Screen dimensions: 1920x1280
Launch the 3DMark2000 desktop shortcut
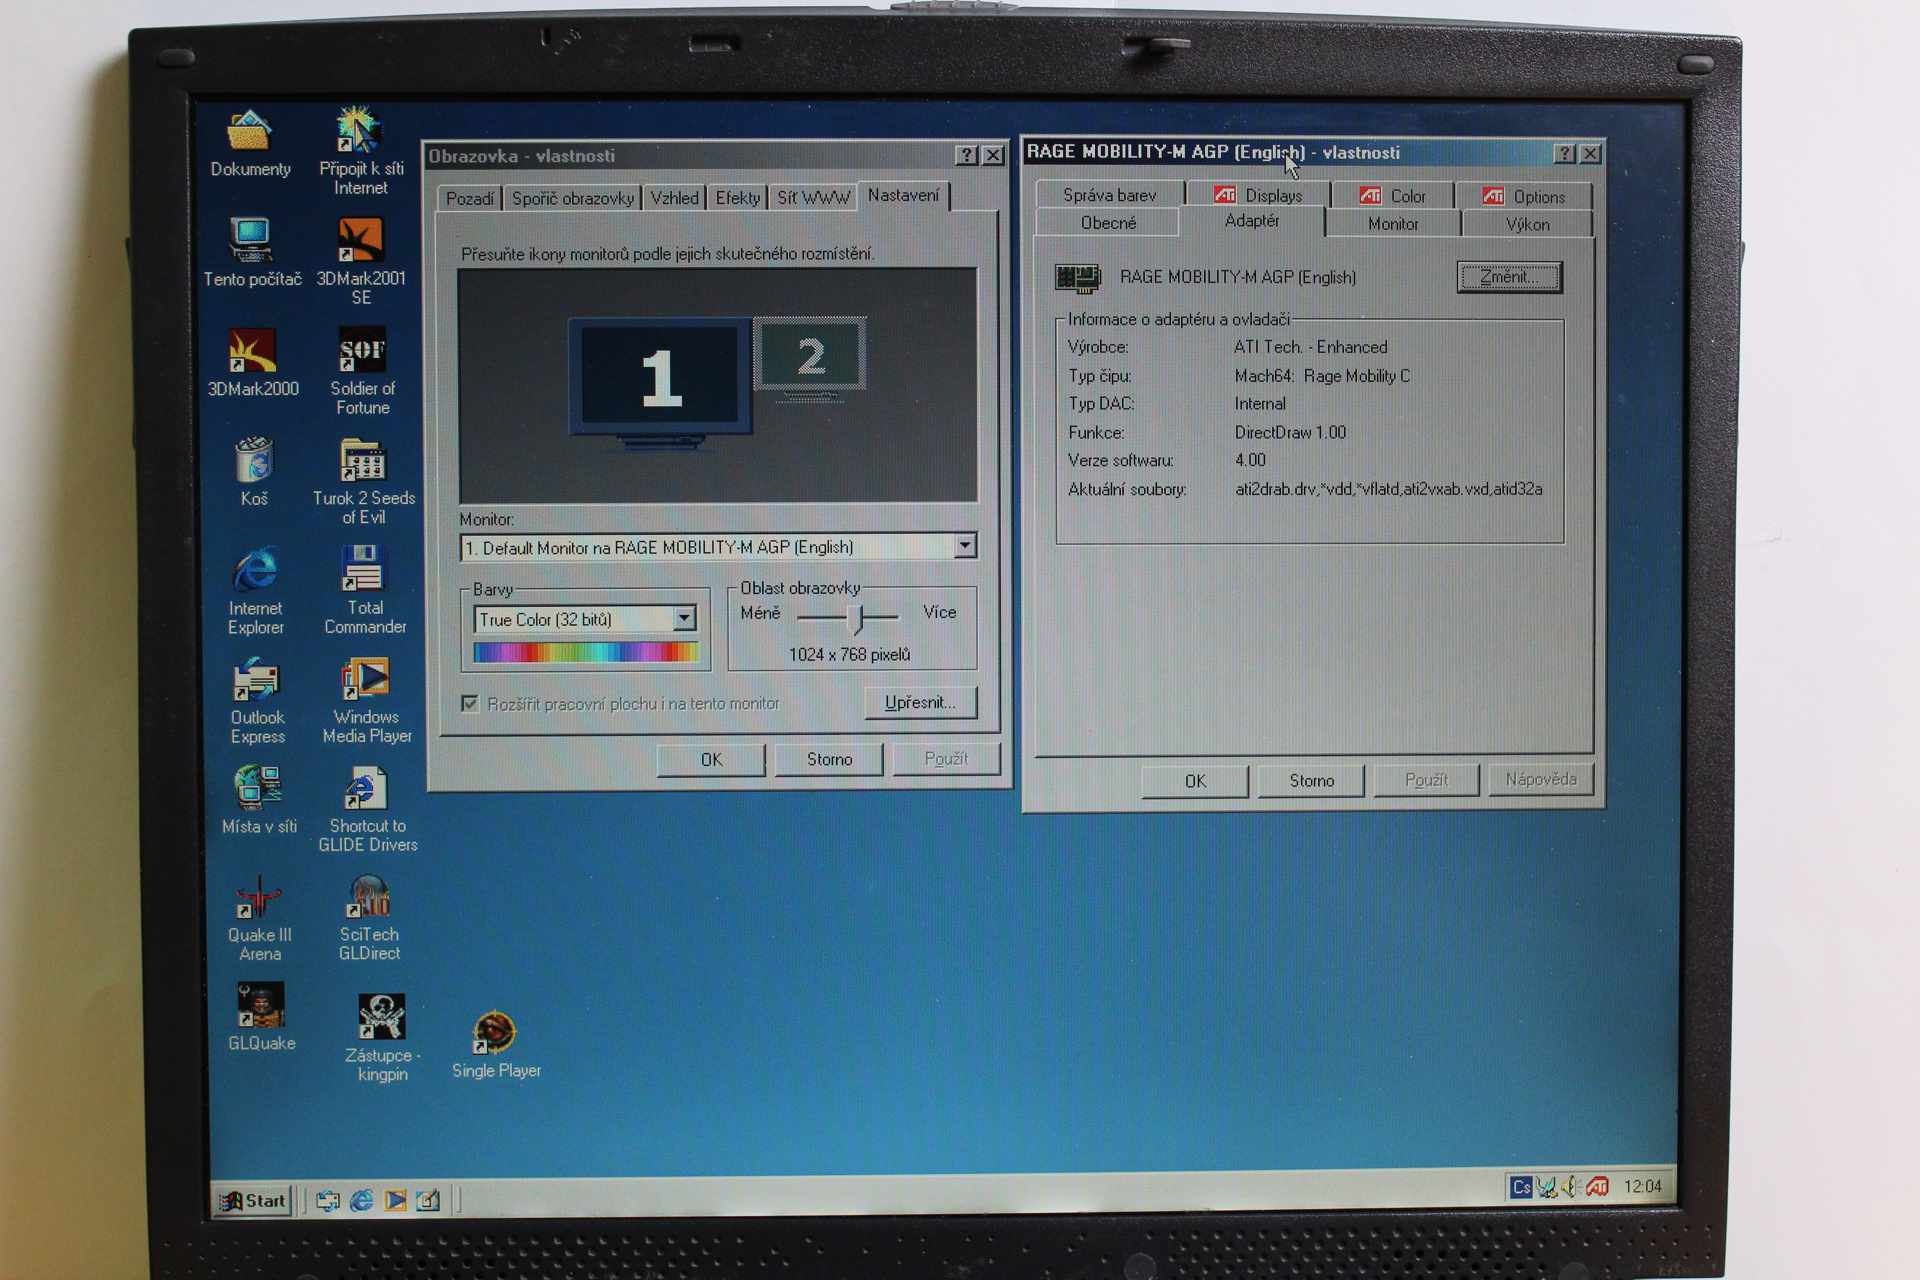pos(252,363)
